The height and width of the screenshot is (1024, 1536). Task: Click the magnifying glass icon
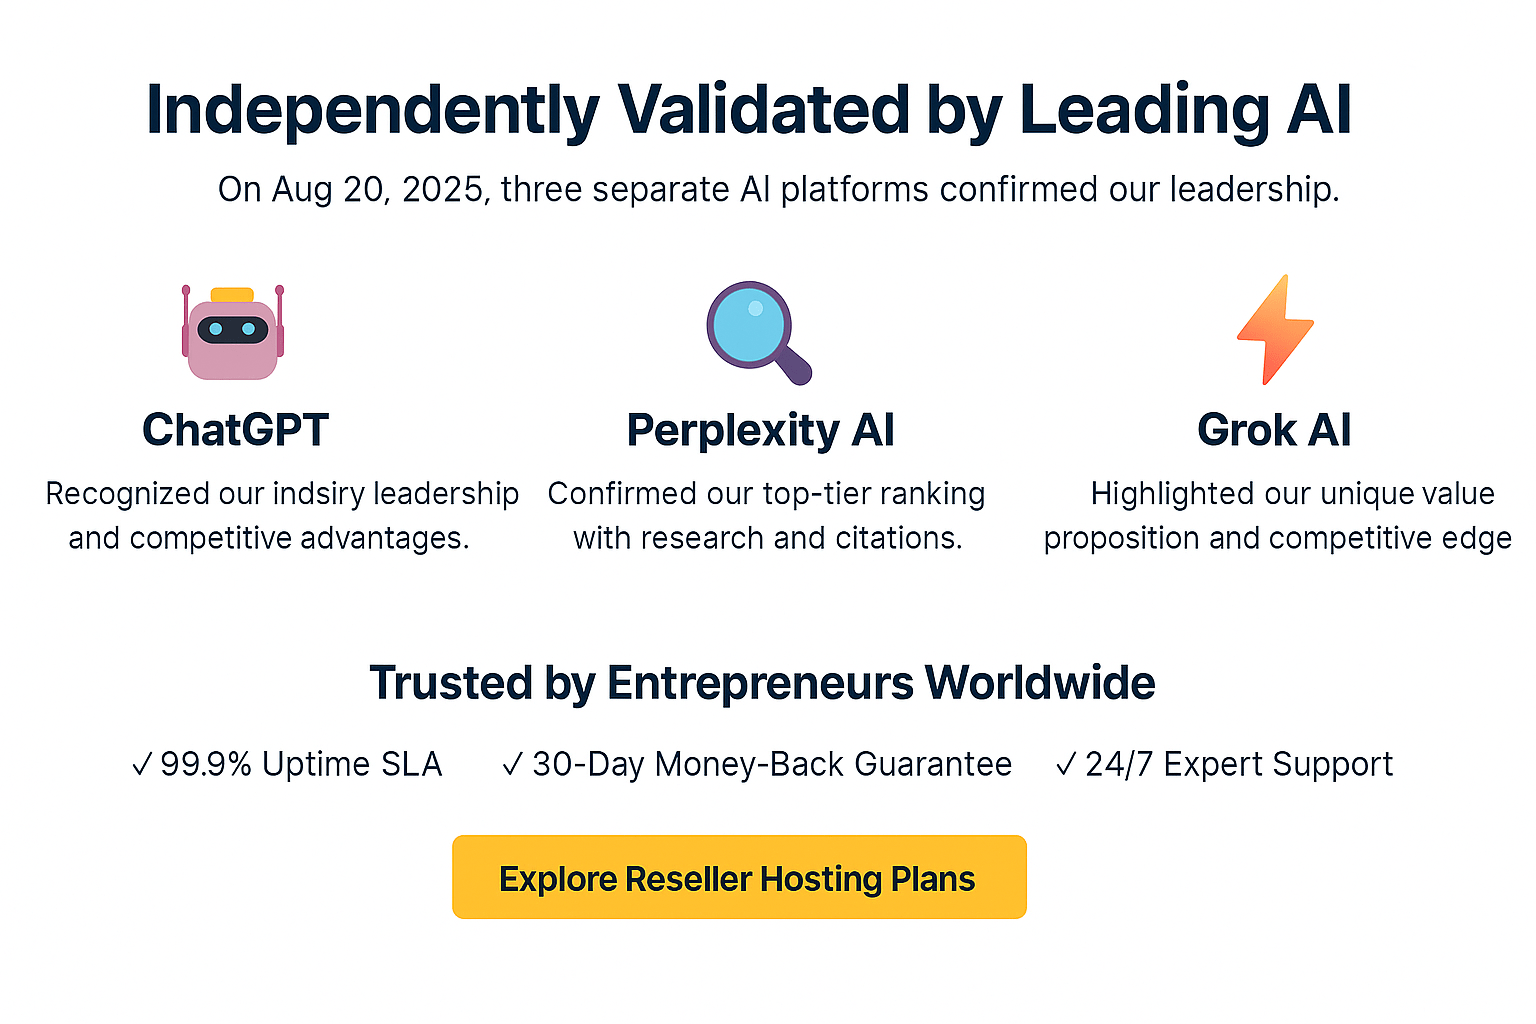756,331
